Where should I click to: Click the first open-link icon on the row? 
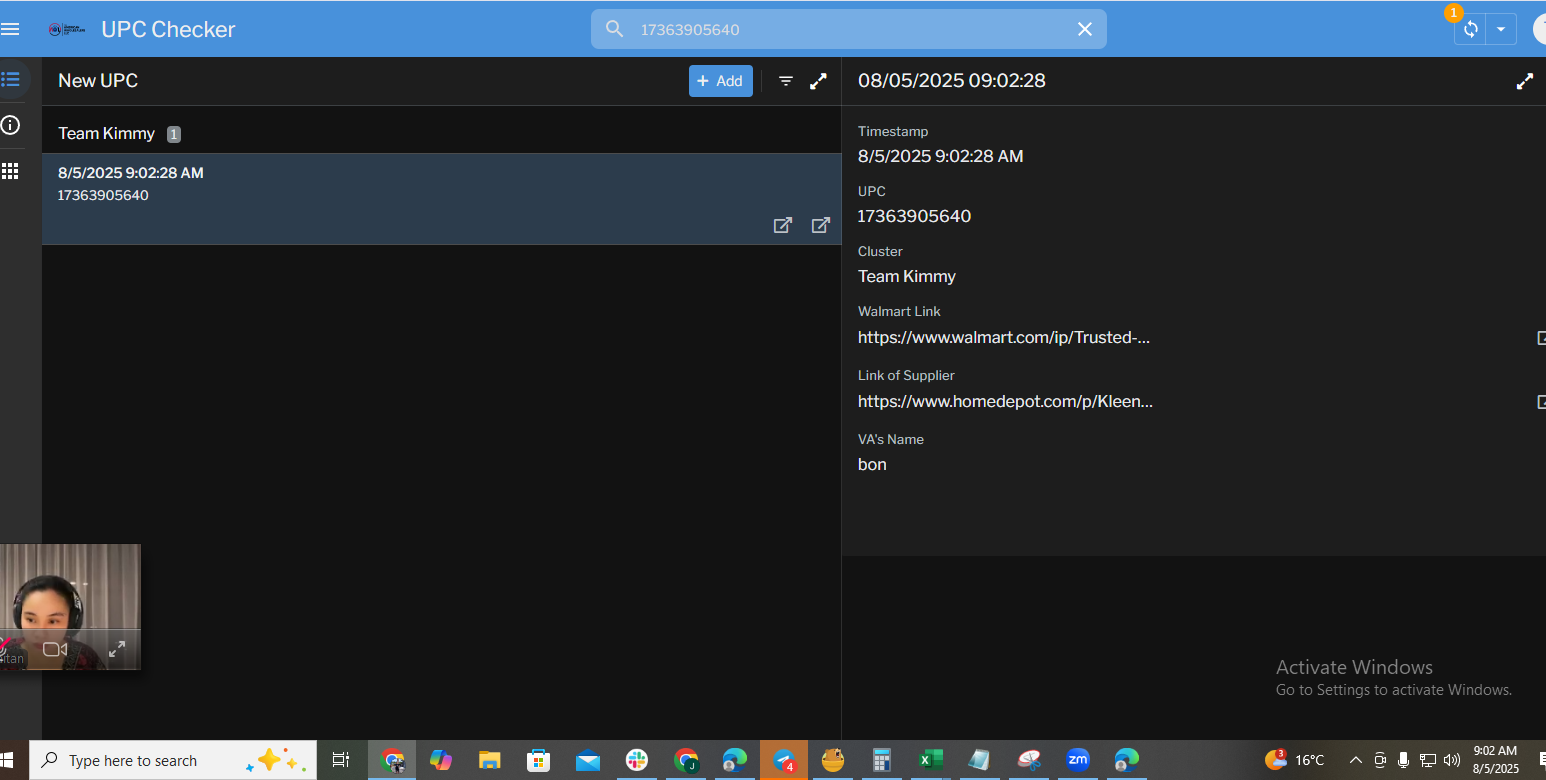click(x=783, y=225)
